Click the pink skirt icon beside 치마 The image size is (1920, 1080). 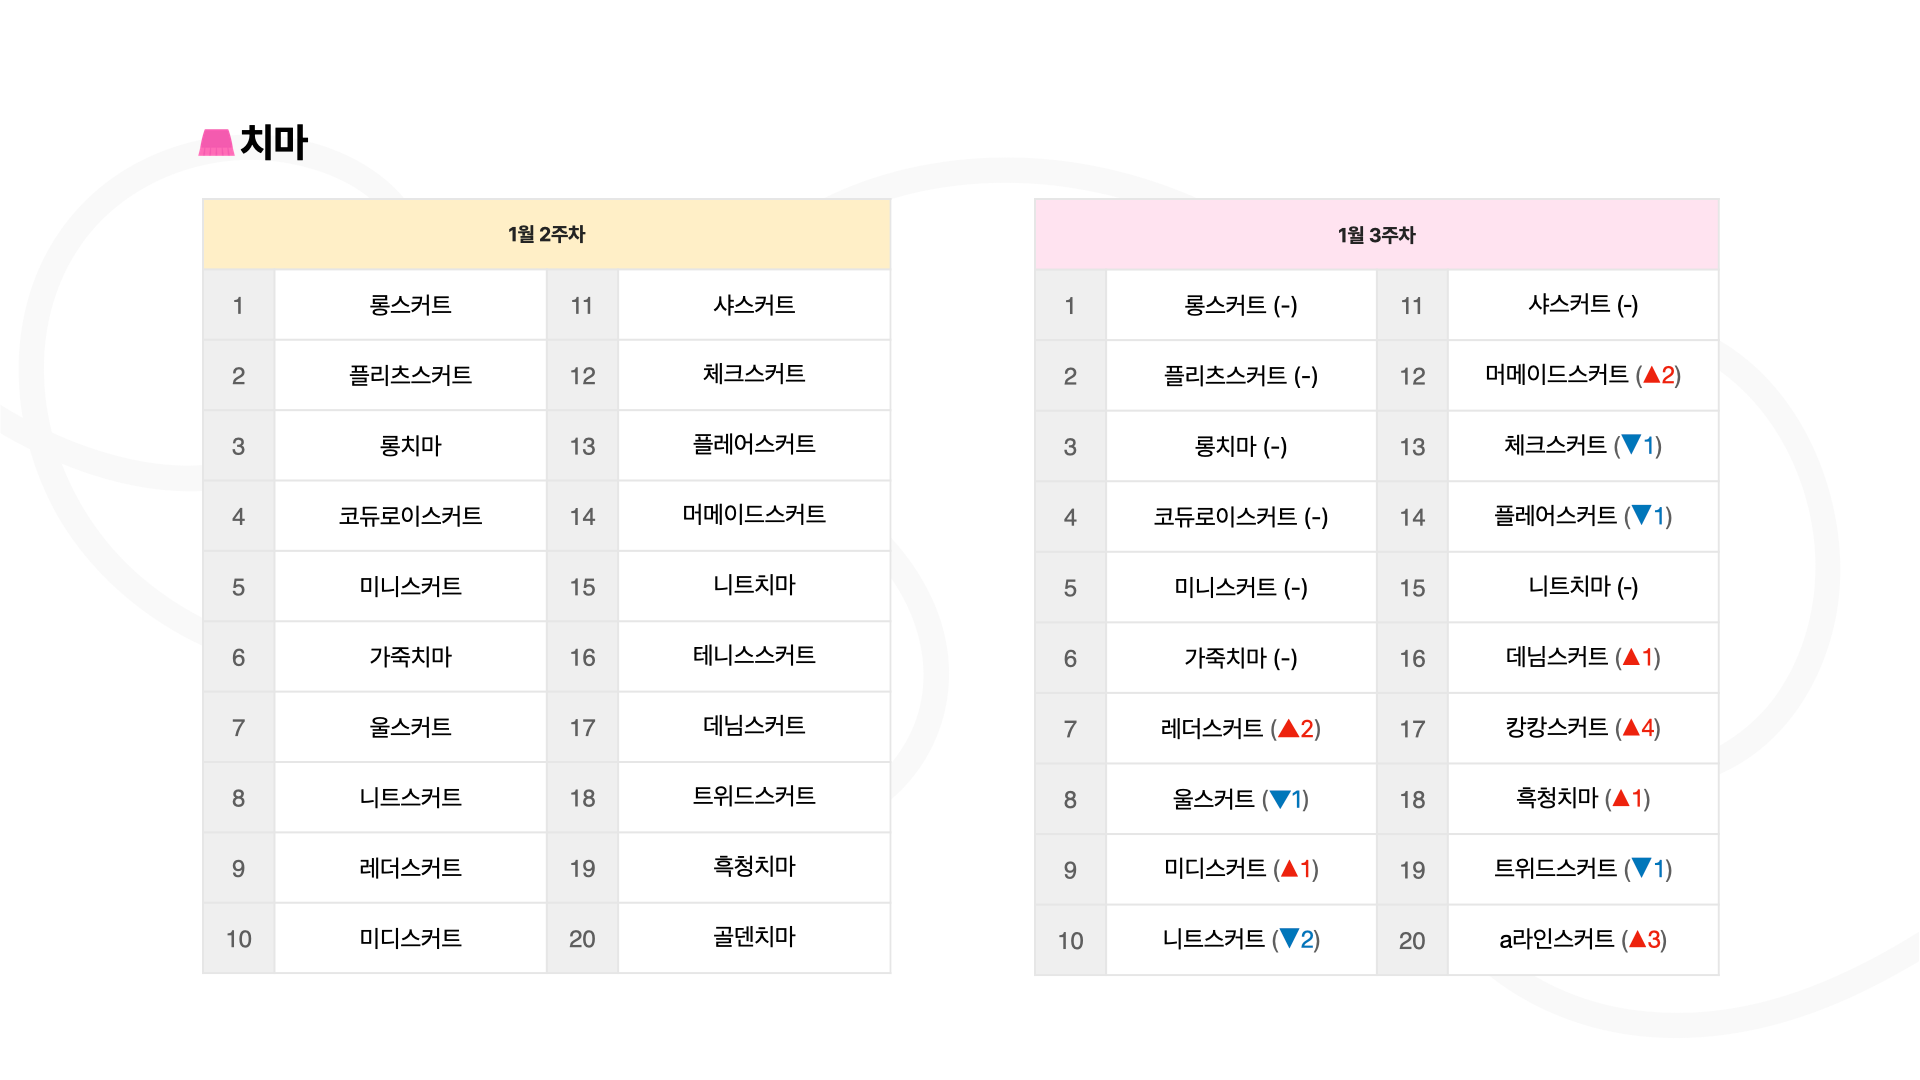216,142
